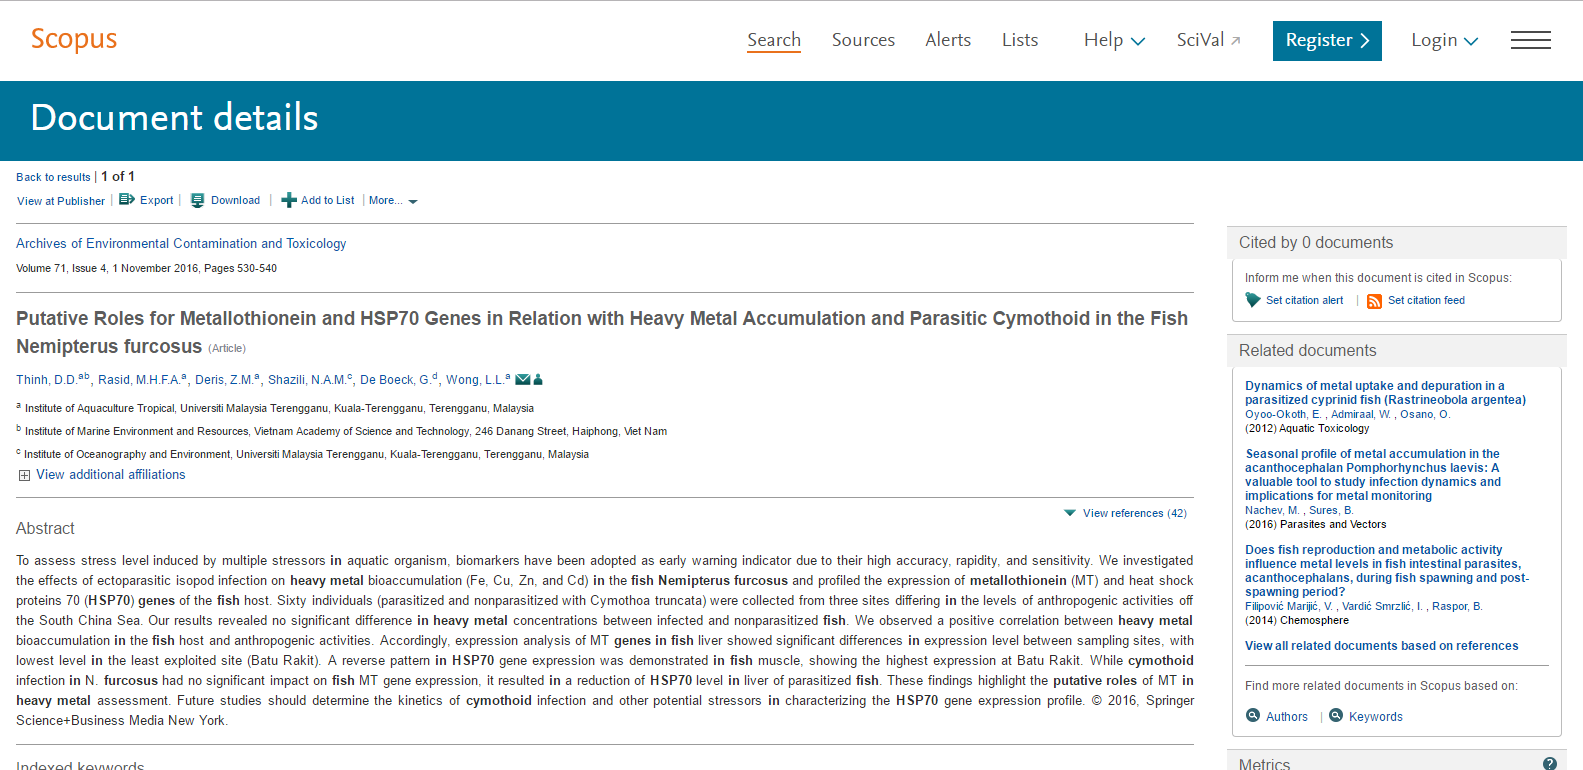1583x770 pixels.
Task: Click the Set citation feed RSS icon
Action: (1375, 301)
